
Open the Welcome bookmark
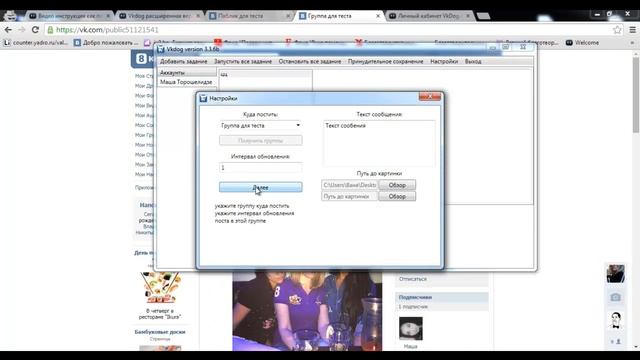click(x=582, y=42)
